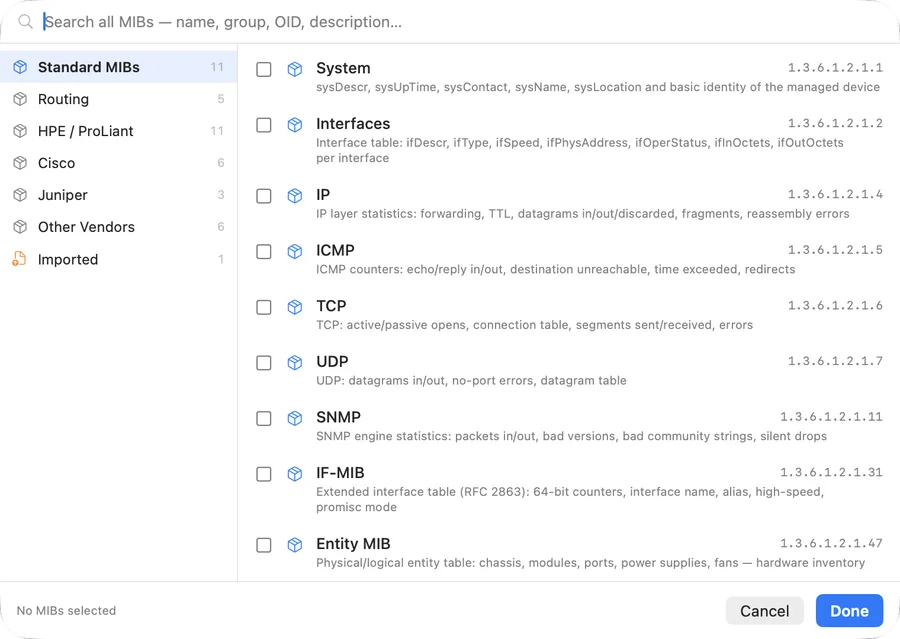Open the Juniper category

pos(118,195)
